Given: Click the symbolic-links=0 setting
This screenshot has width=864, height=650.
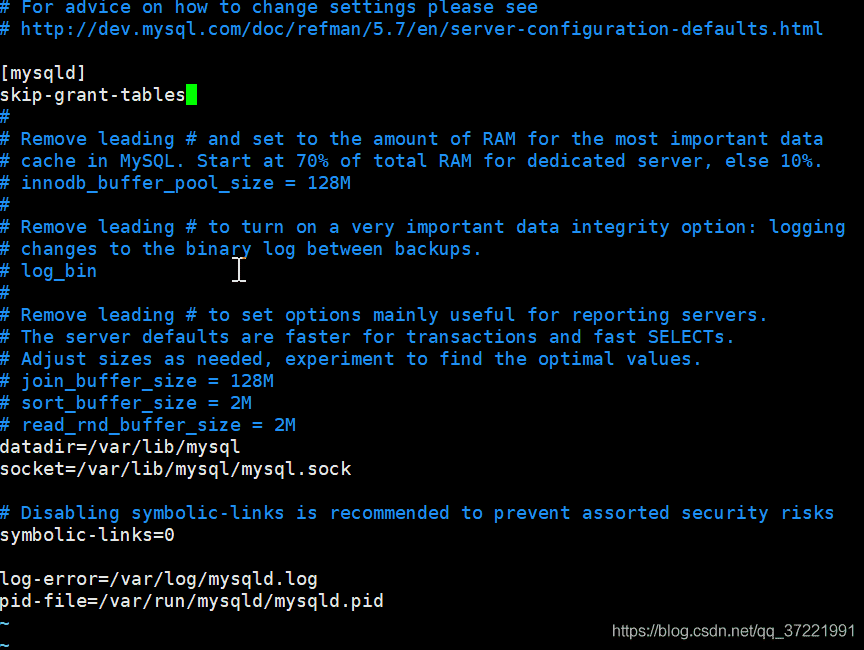Looking at the screenshot, I should (87, 535).
